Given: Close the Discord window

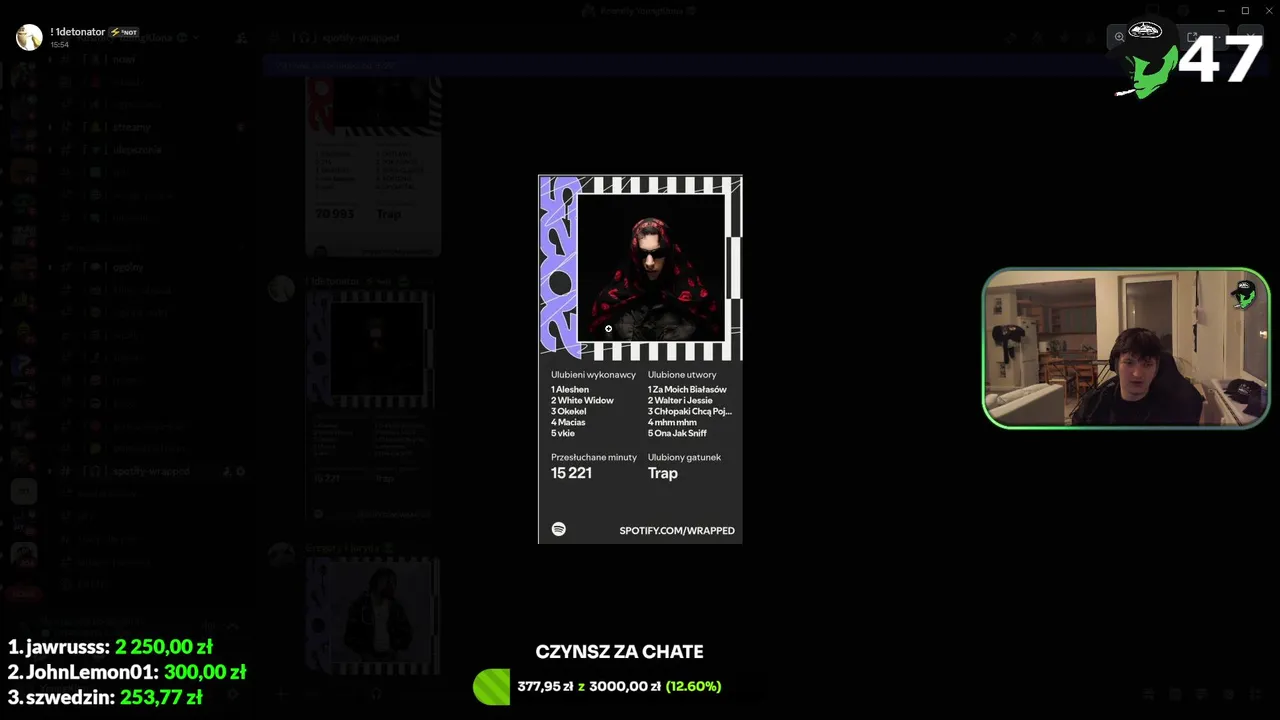Looking at the screenshot, I should click(x=1269, y=10).
